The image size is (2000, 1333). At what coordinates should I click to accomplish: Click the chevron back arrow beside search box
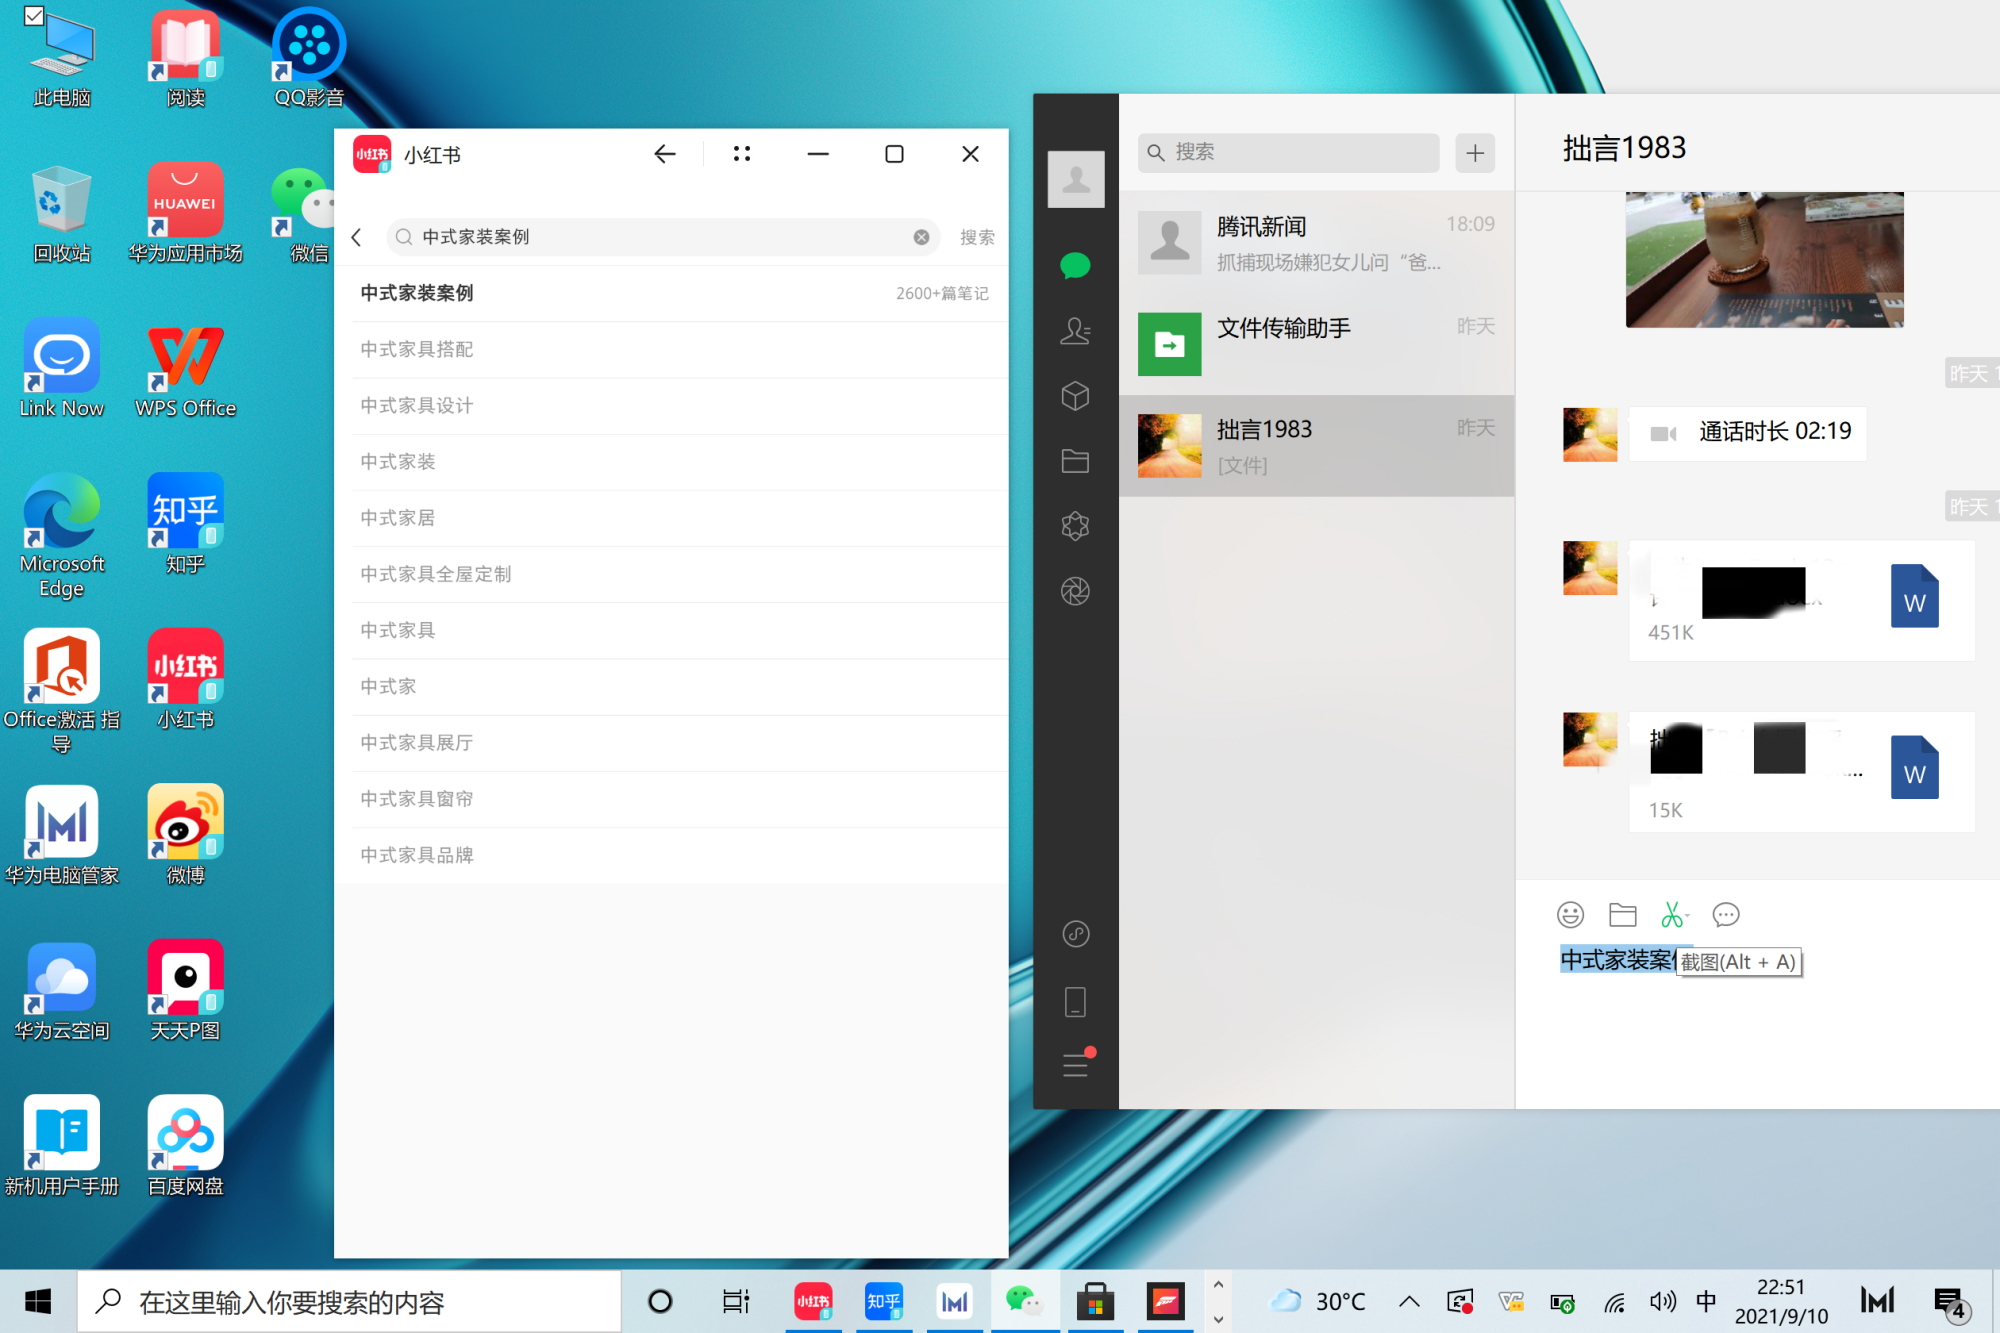[x=357, y=237]
